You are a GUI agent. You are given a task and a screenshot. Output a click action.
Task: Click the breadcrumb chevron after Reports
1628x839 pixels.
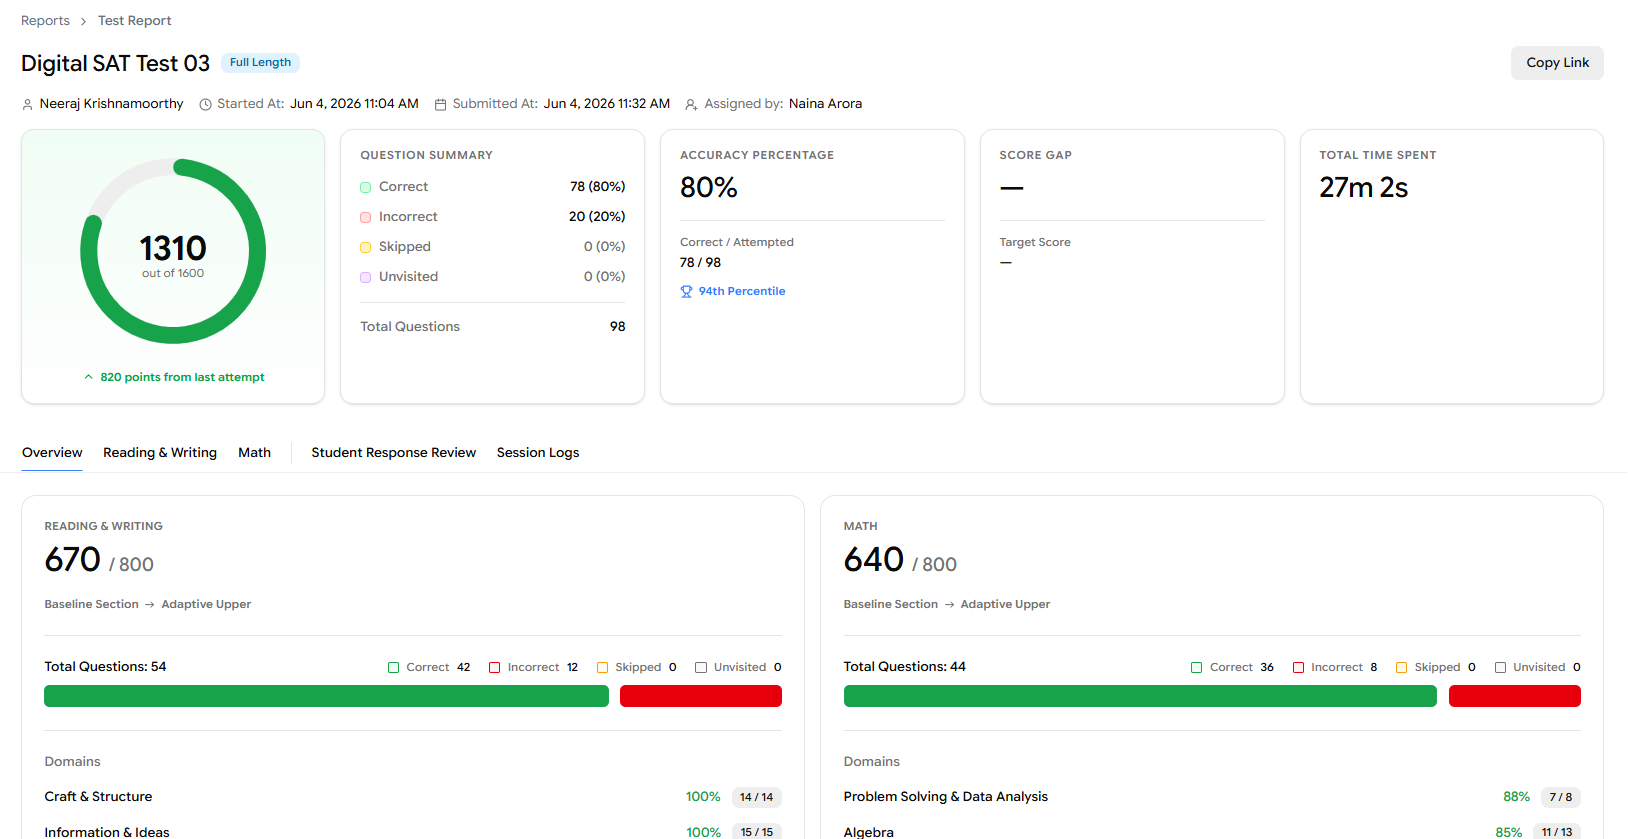(84, 21)
